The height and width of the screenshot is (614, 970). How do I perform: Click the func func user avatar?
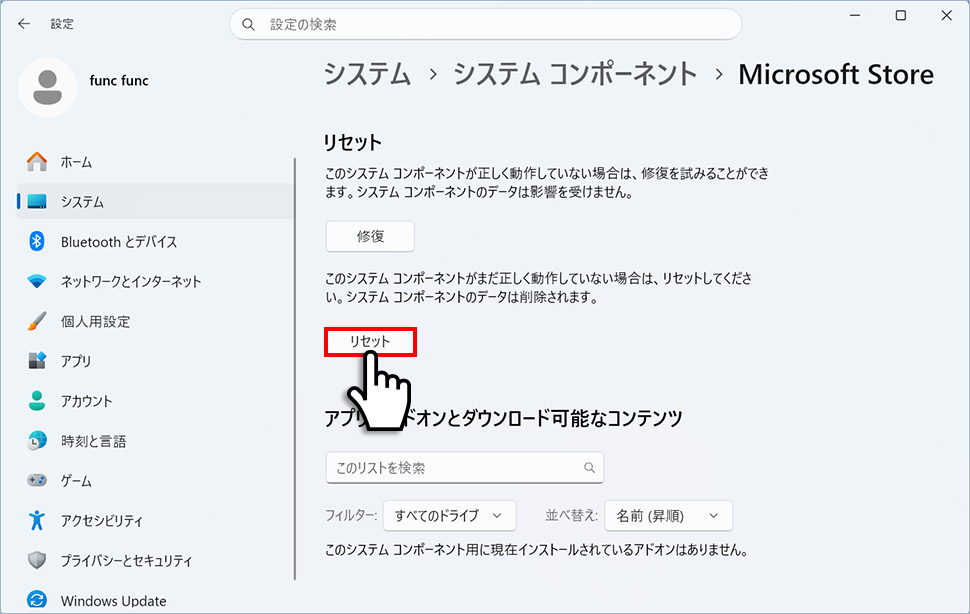(x=48, y=87)
